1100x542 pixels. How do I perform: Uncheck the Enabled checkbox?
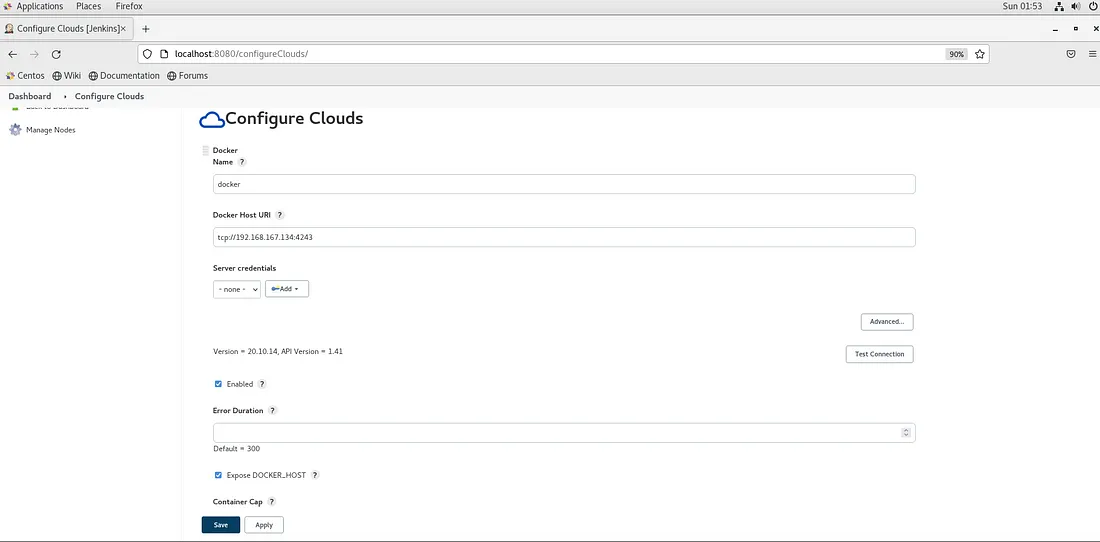tap(218, 384)
